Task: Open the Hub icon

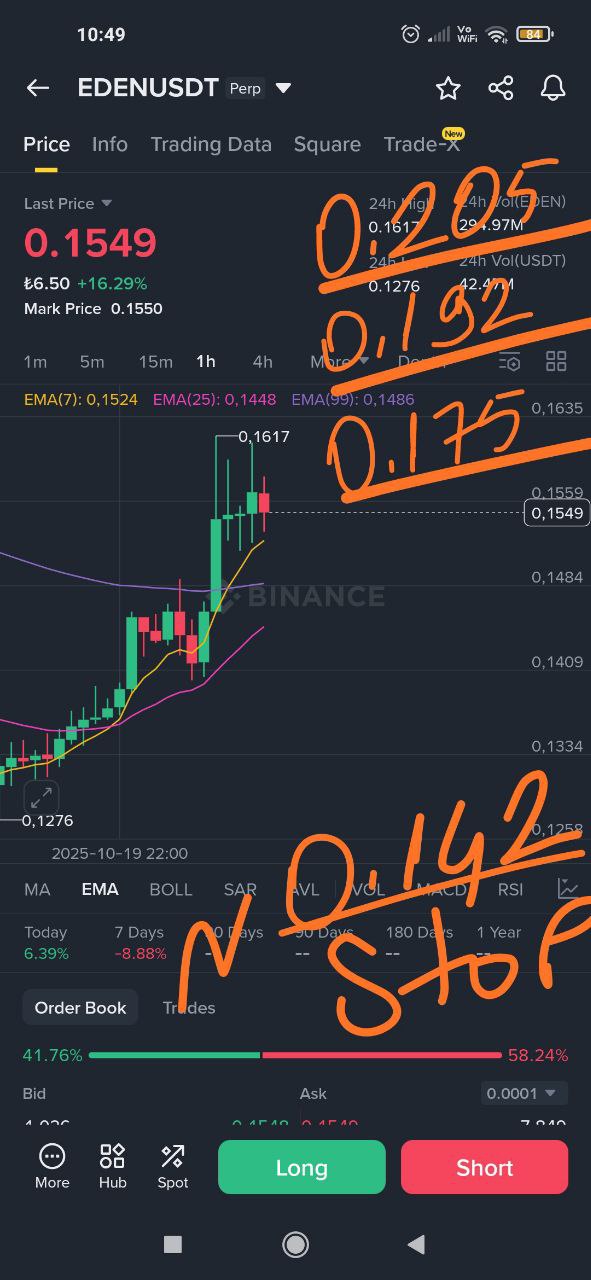Action: 112,1166
